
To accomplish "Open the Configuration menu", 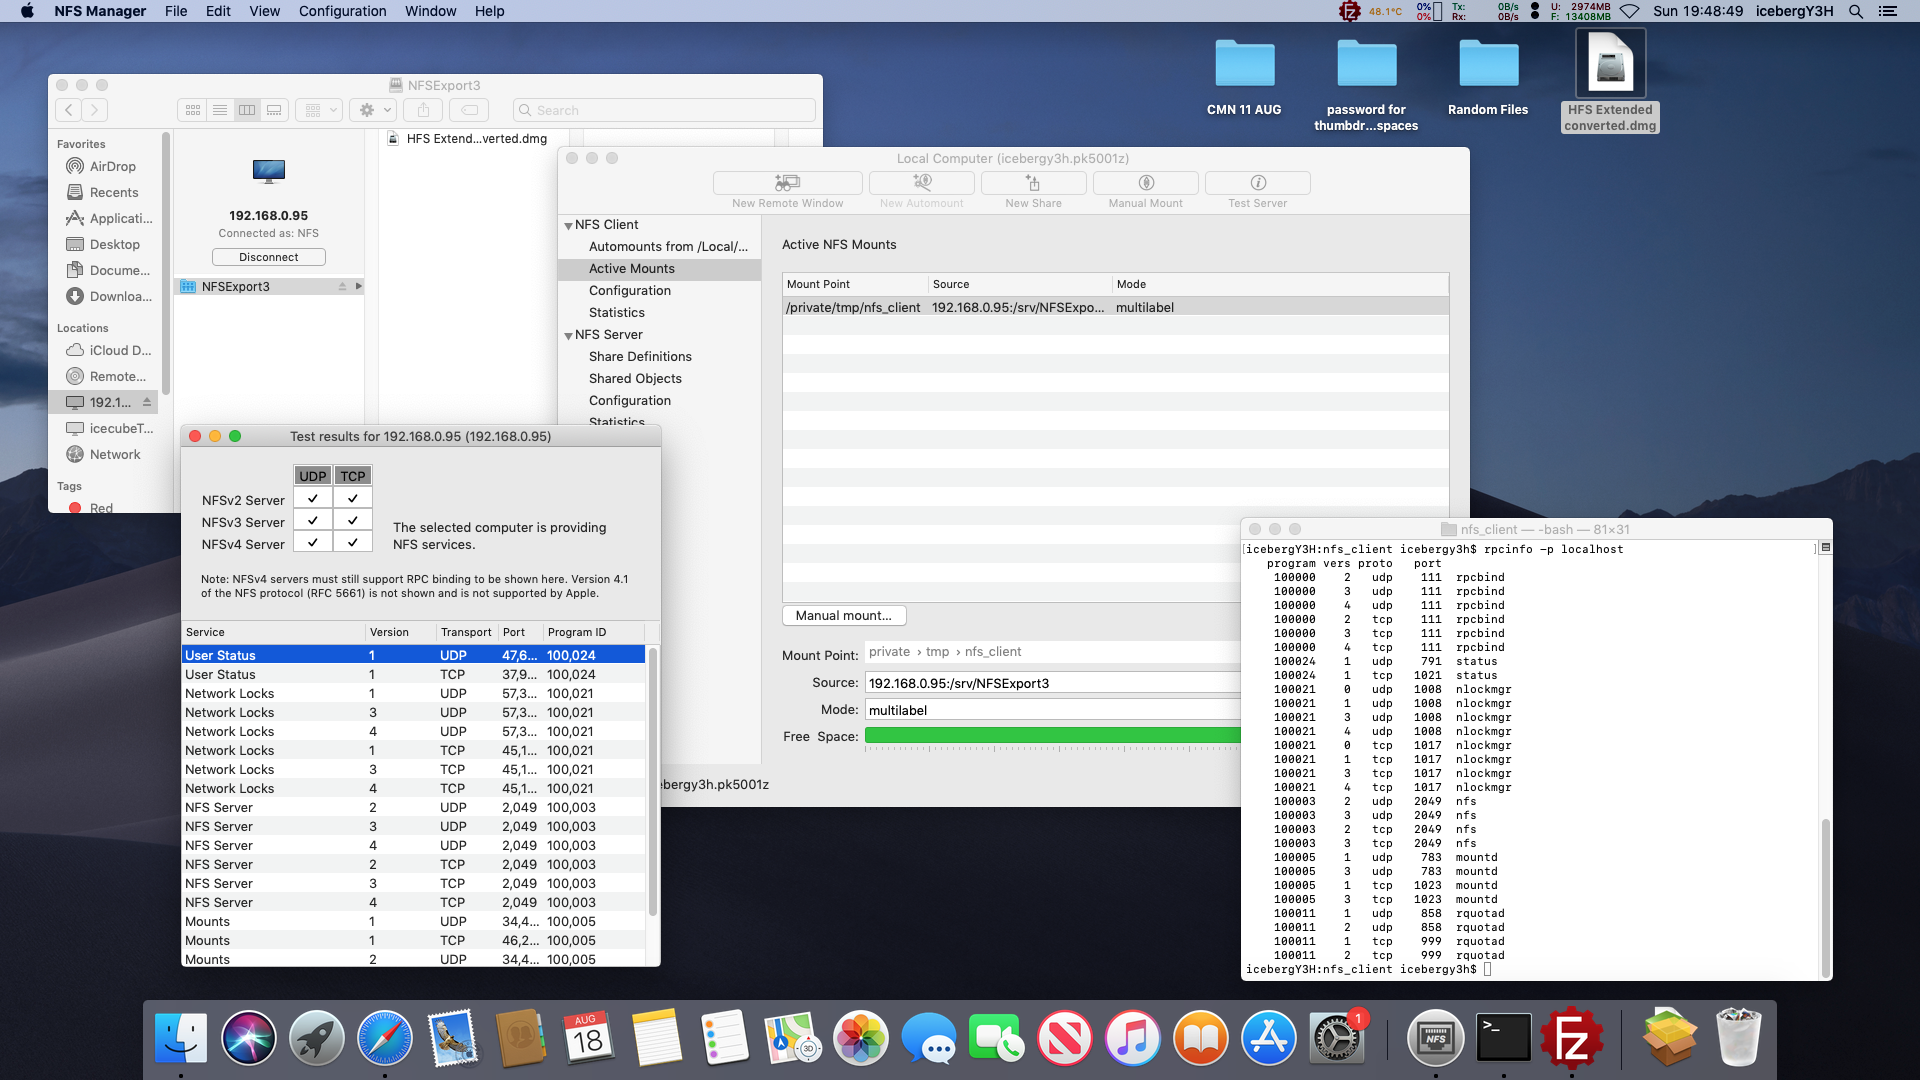I will pyautogui.click(x=342, y=11).
